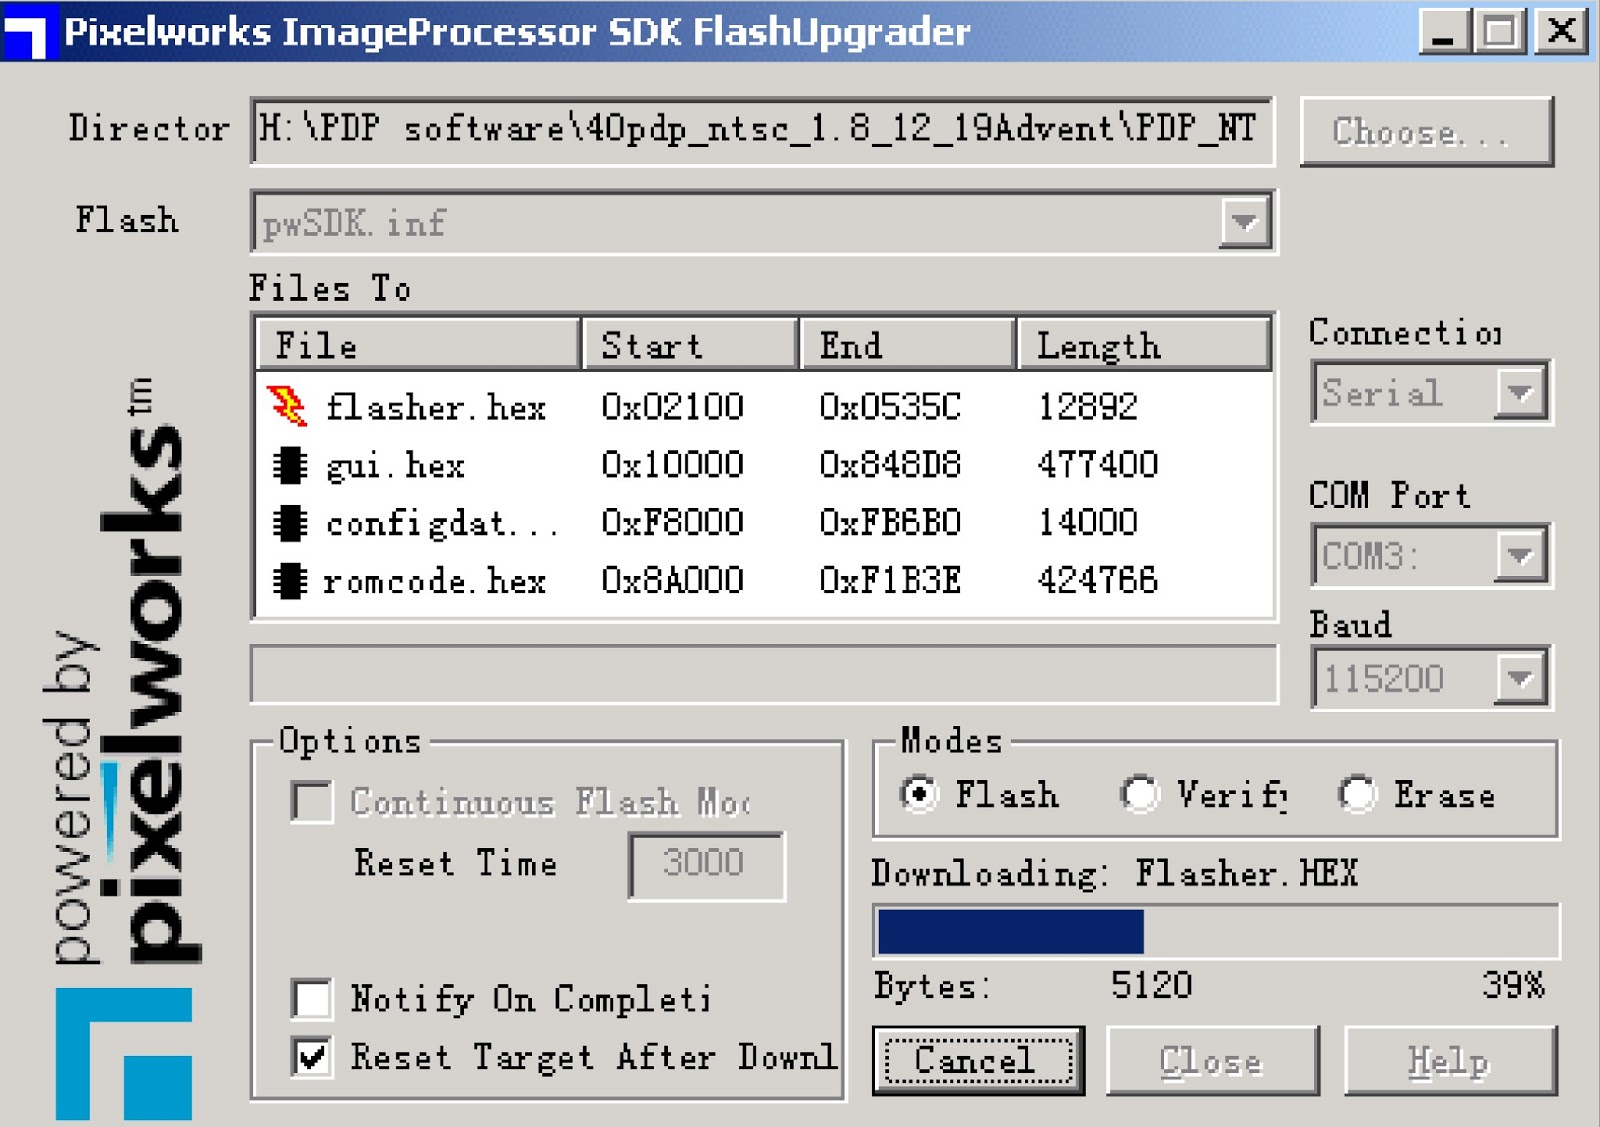The width and height of the screenshot is (1600, 1127).
Task: Click the powered by pixelworks logo
Action: 122,750
